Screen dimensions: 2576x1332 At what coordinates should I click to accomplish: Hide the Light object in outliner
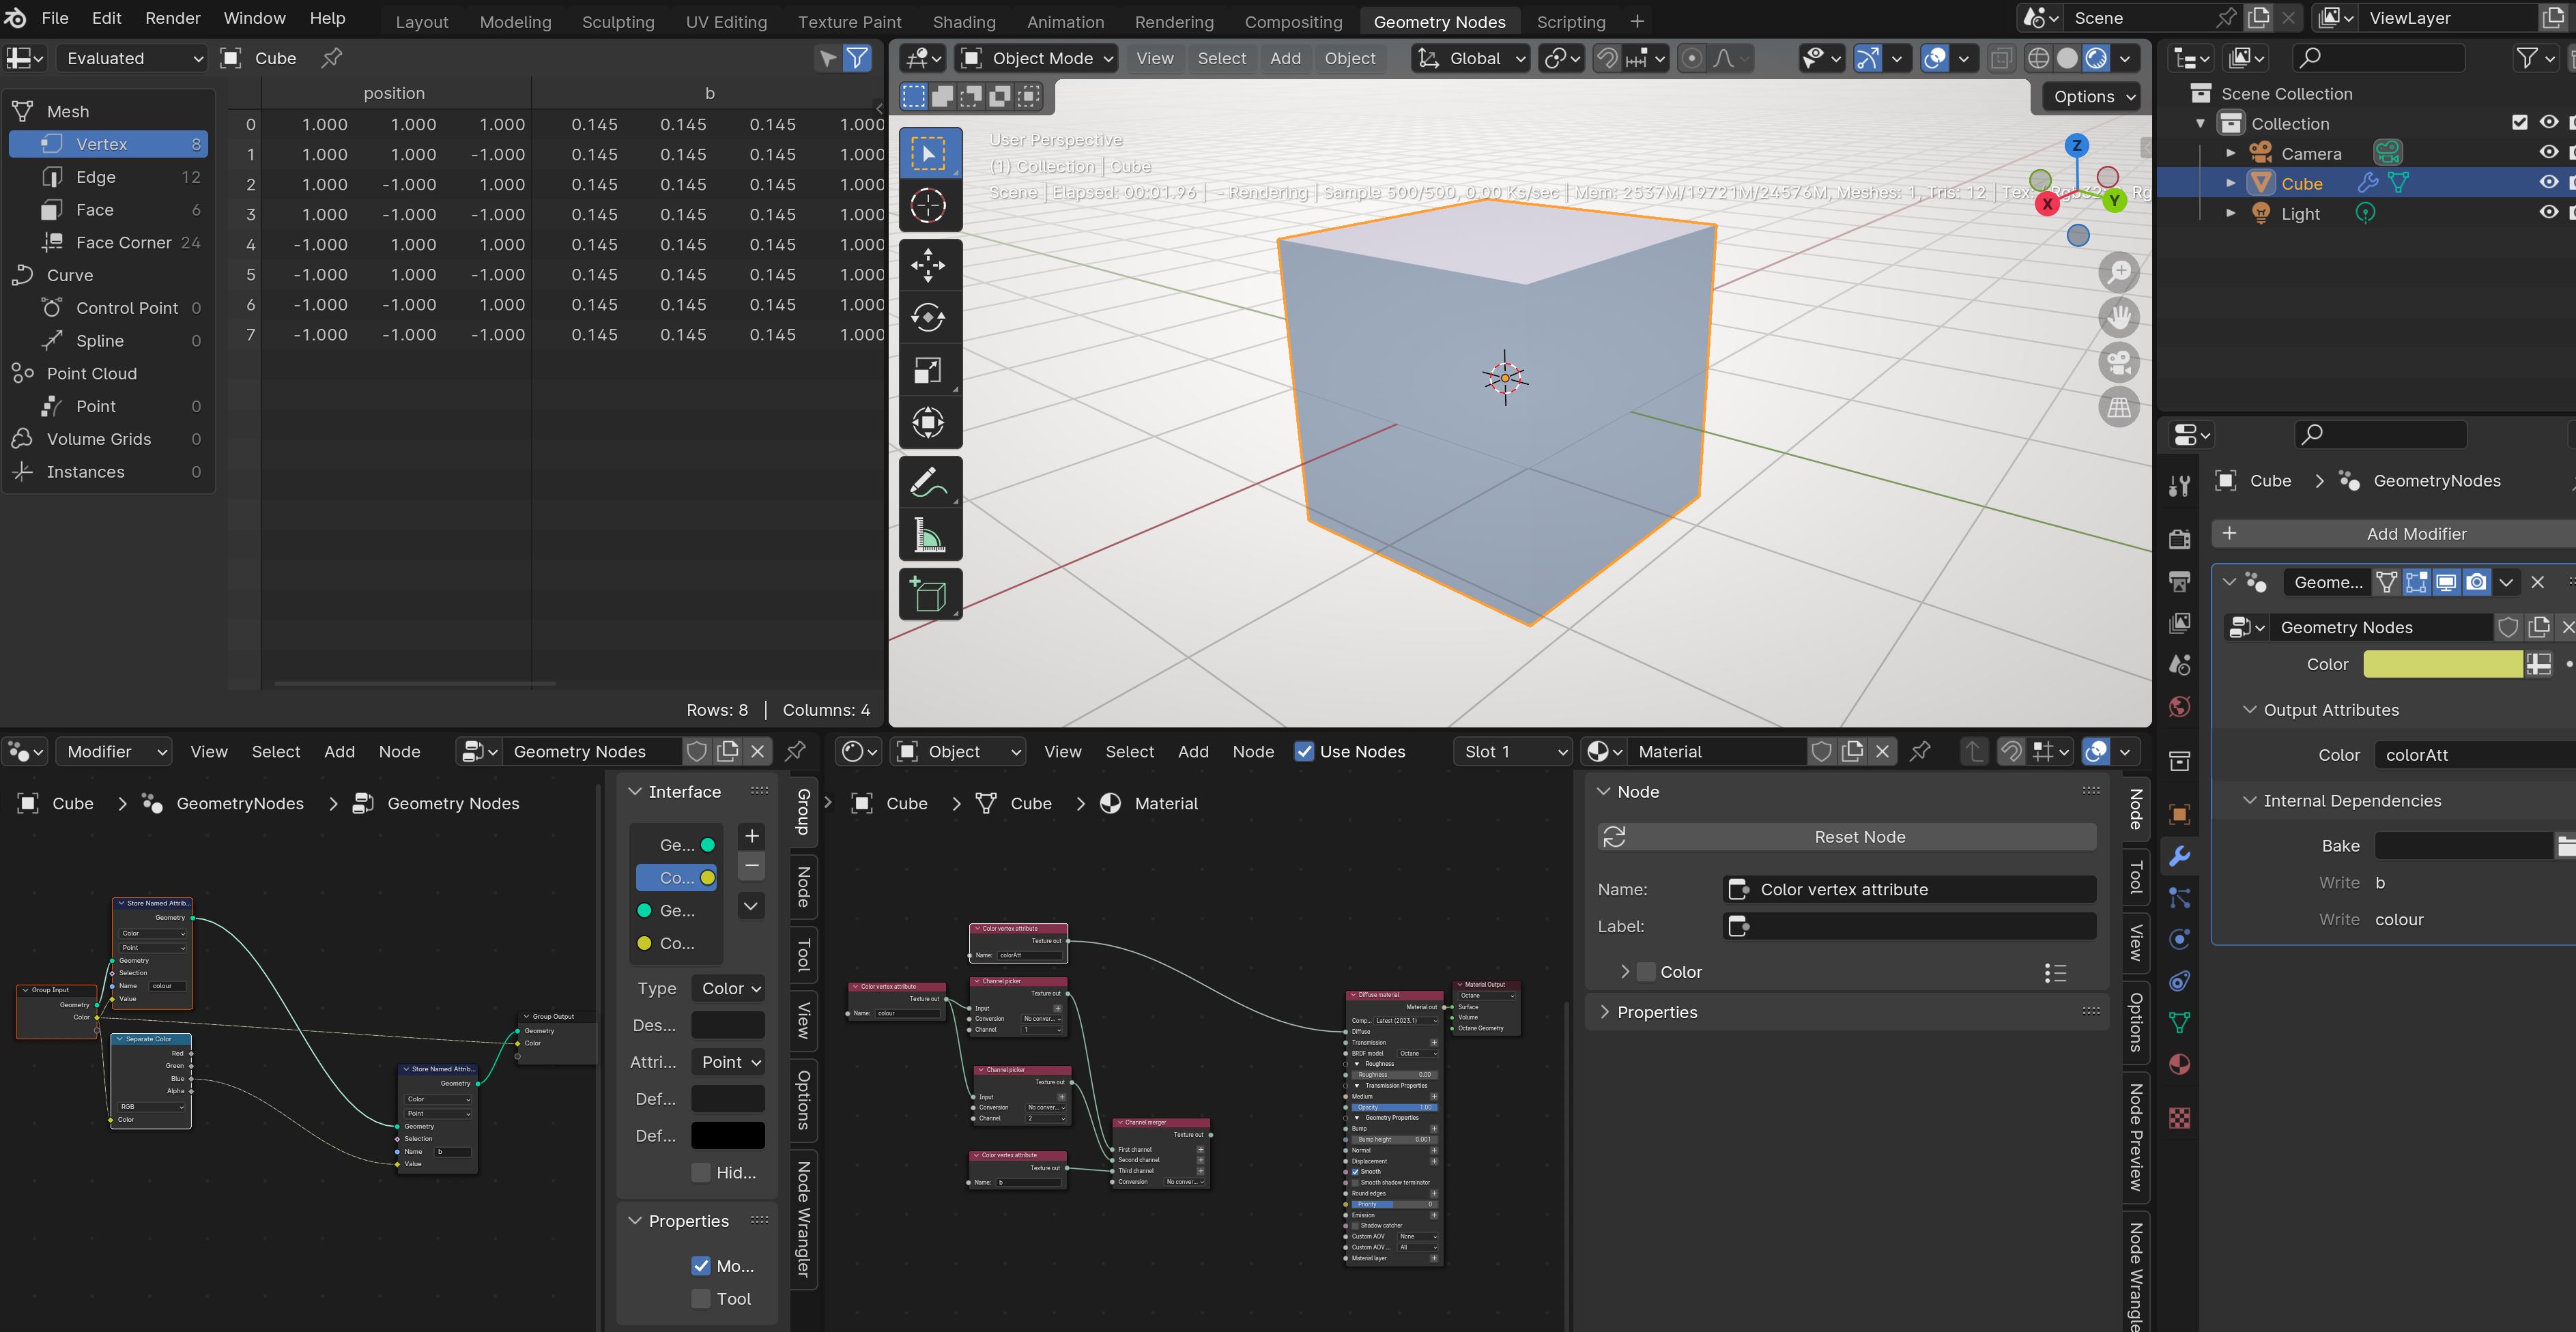click(2548, 213)
